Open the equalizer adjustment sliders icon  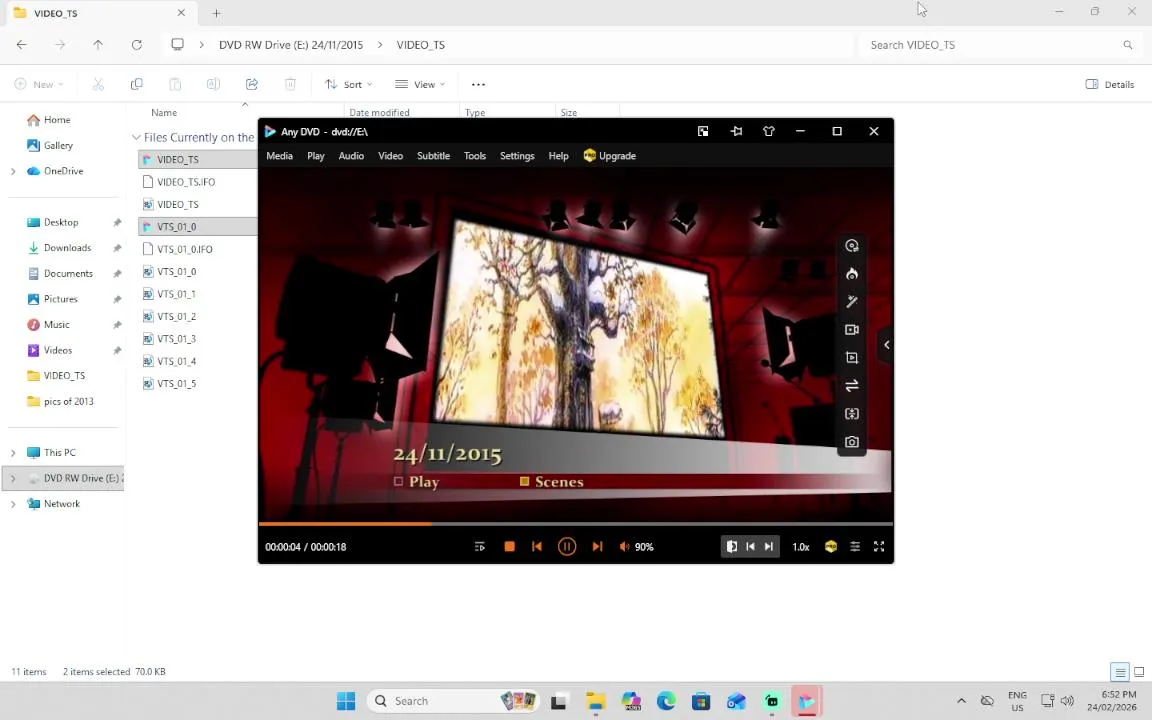click(855, 547)
